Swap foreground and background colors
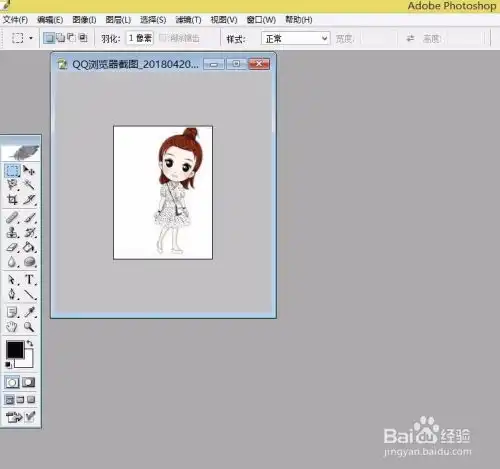The height and width of the screenshot is (469, 500). coord(30,343)
